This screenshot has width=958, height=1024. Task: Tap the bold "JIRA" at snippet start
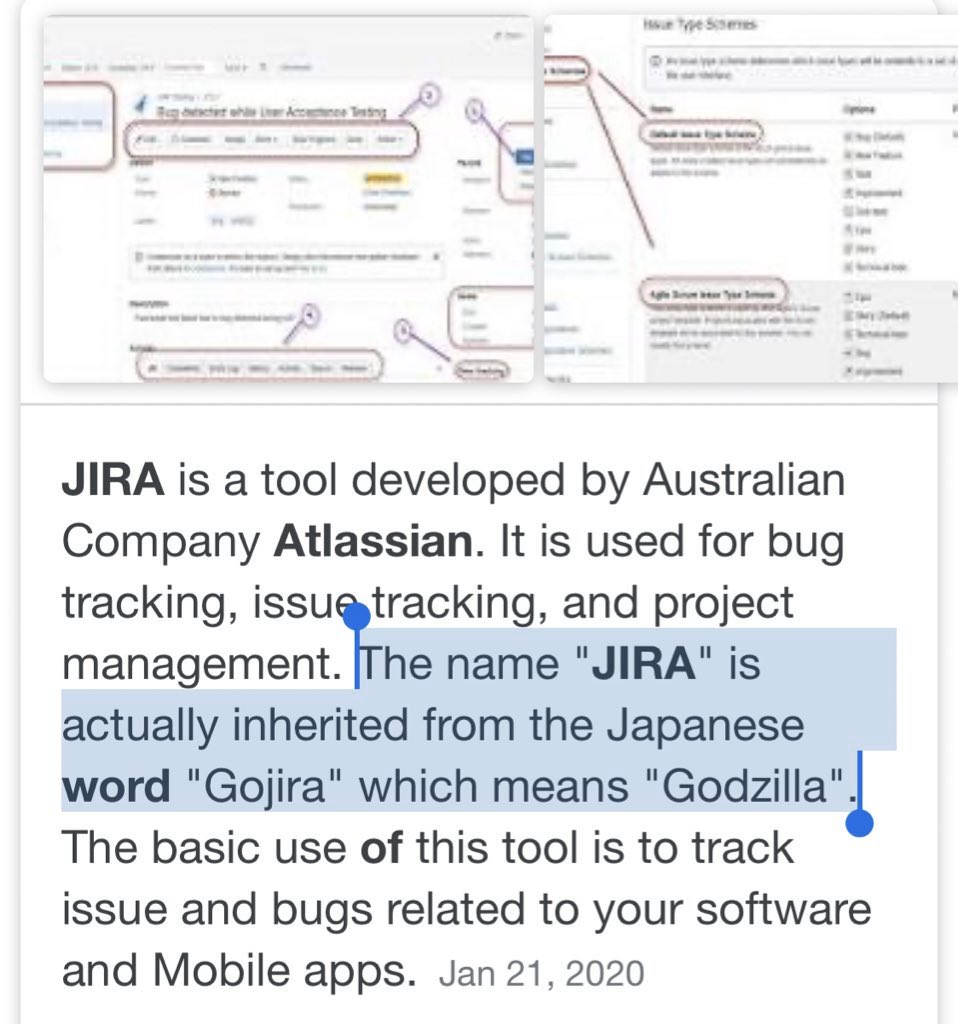pos(113,479)
